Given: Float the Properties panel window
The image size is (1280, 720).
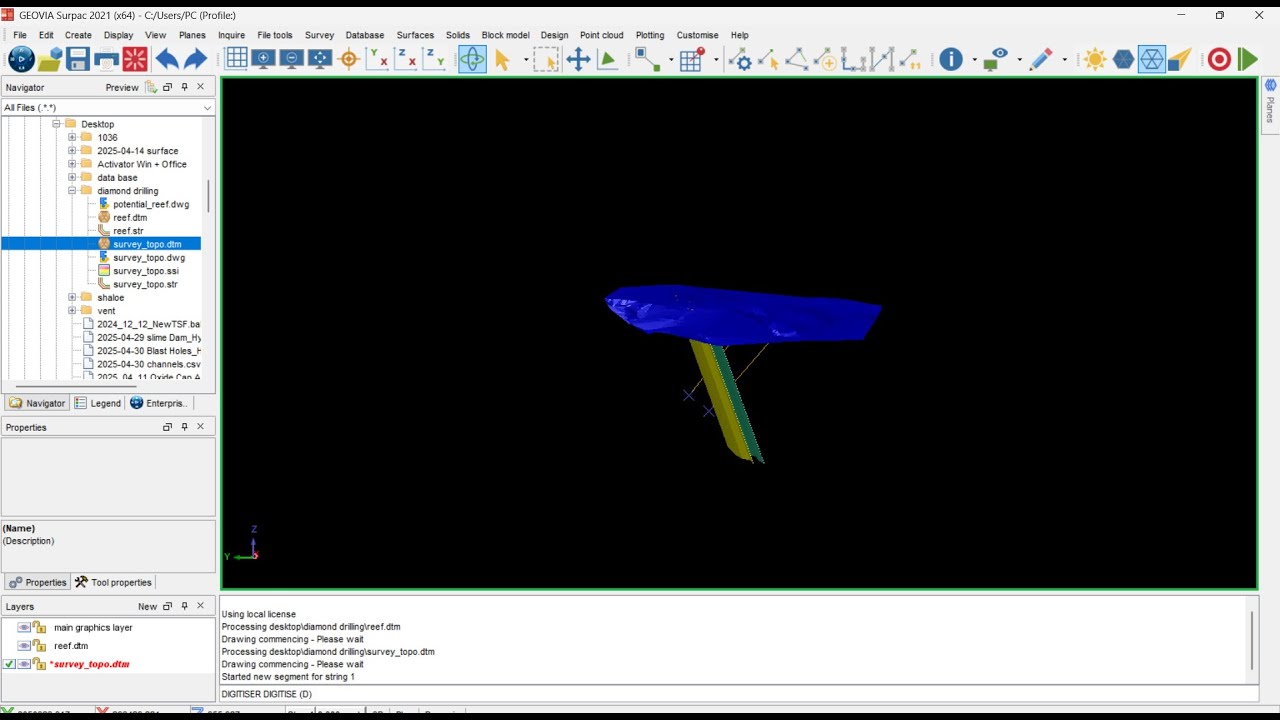Looking at the screenshot, I should (167, 427).
